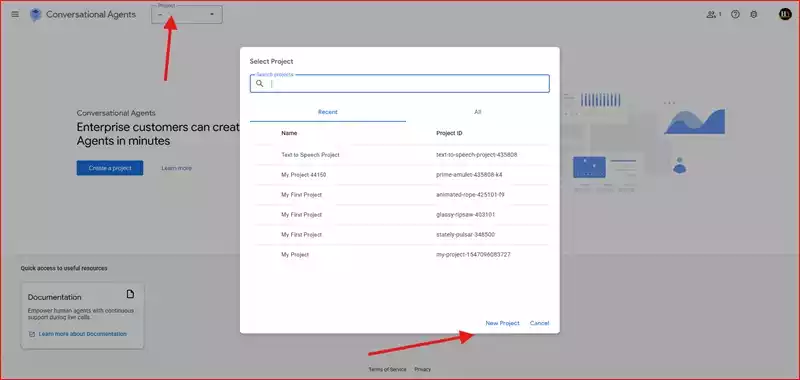Open the settings gear icon

click(754, 14)
